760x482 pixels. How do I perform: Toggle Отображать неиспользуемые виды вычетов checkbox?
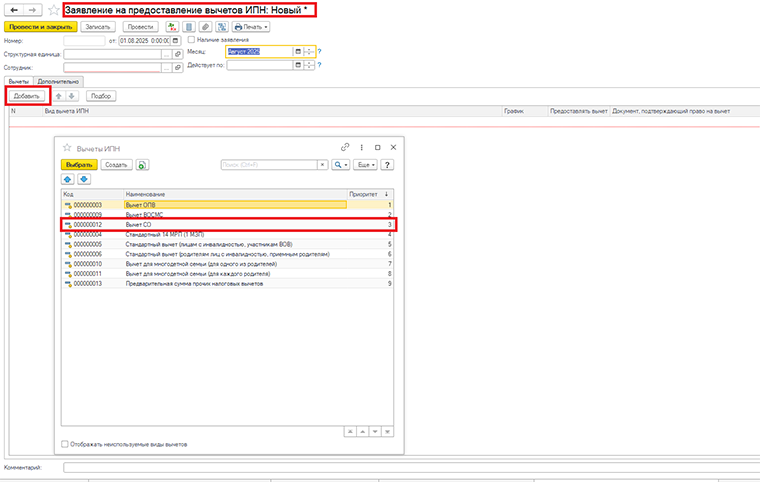click(x=66, y=444)
